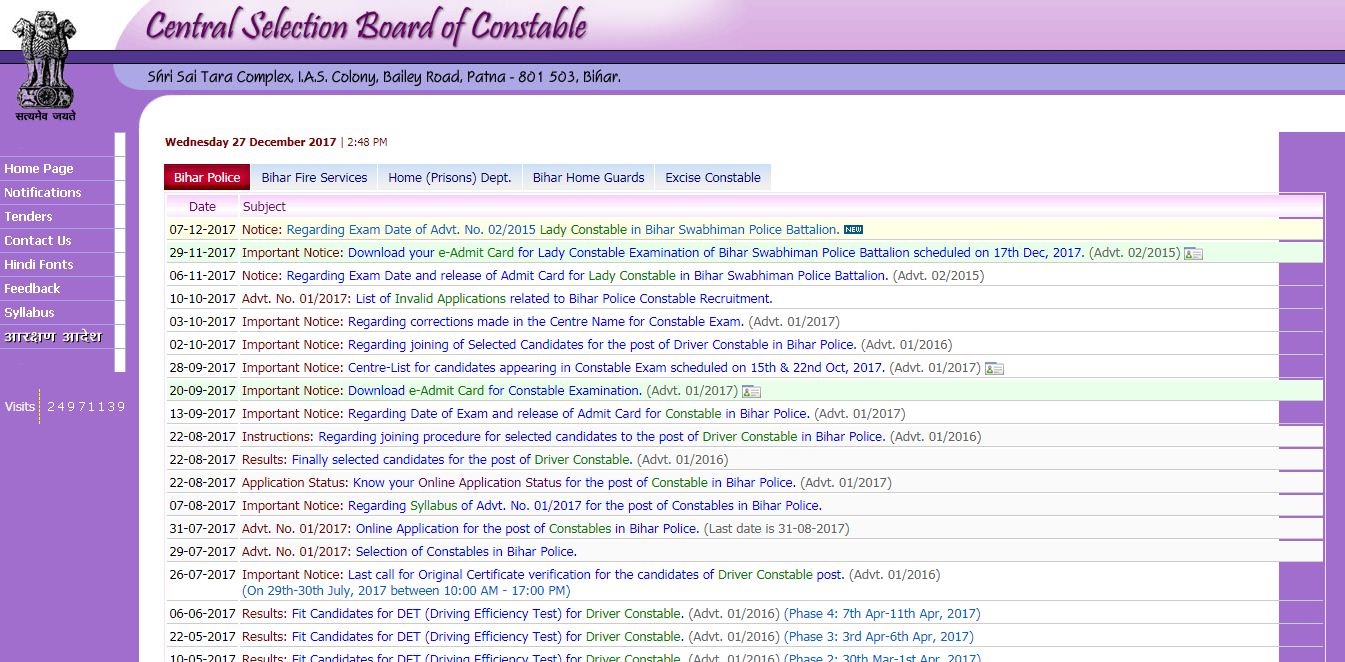Open Know your Online Application Status link
The image size is (1345, 662).
pyautogui.click(x=575, y=483)
